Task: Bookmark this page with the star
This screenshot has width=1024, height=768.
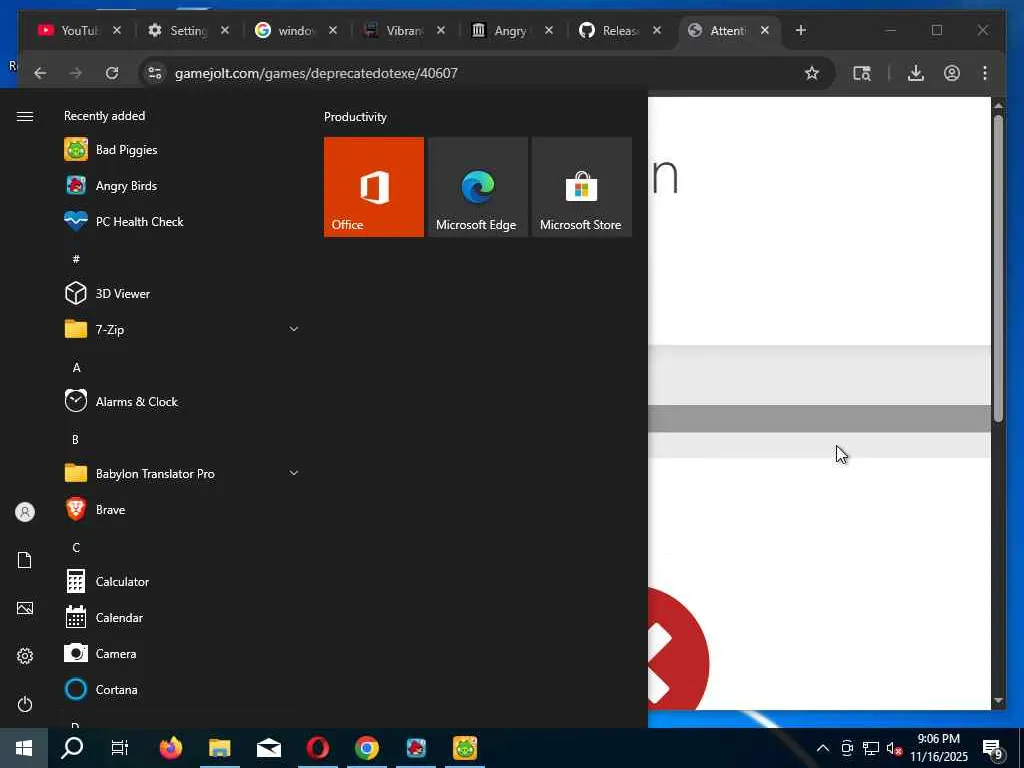Action: pos(812,72)
